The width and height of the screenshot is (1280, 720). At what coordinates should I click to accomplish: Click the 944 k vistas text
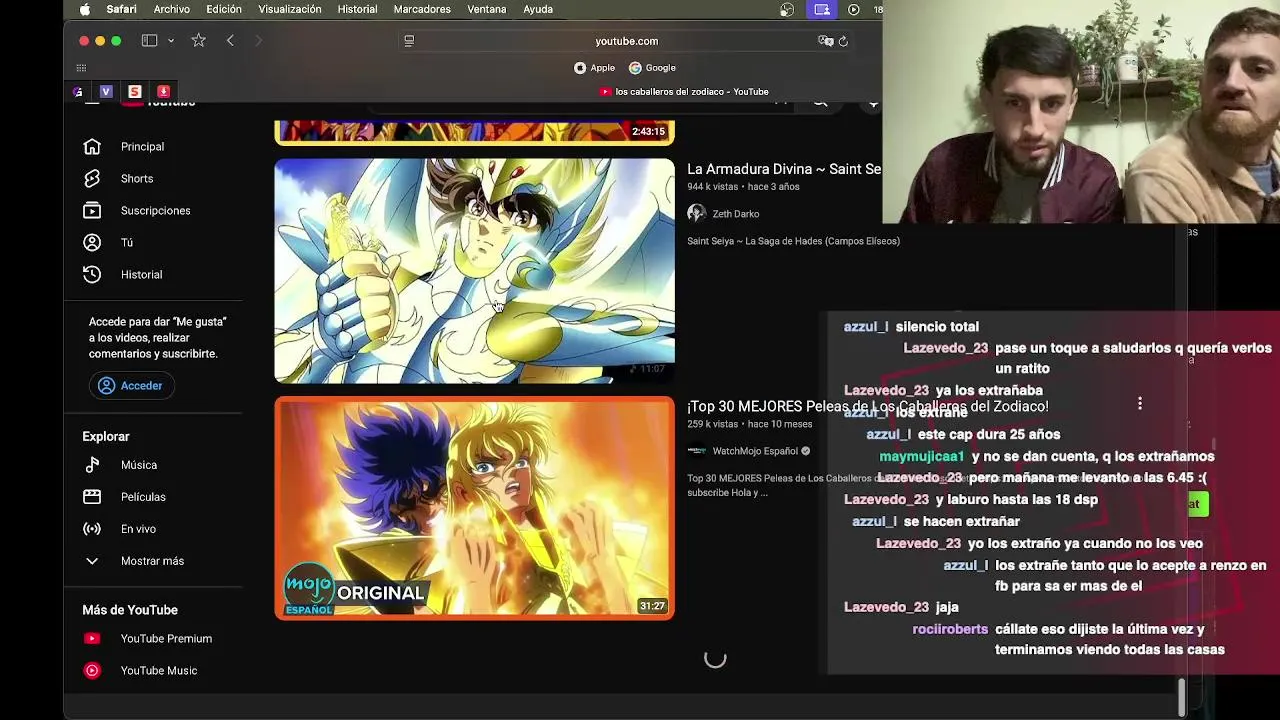(712, 187)
